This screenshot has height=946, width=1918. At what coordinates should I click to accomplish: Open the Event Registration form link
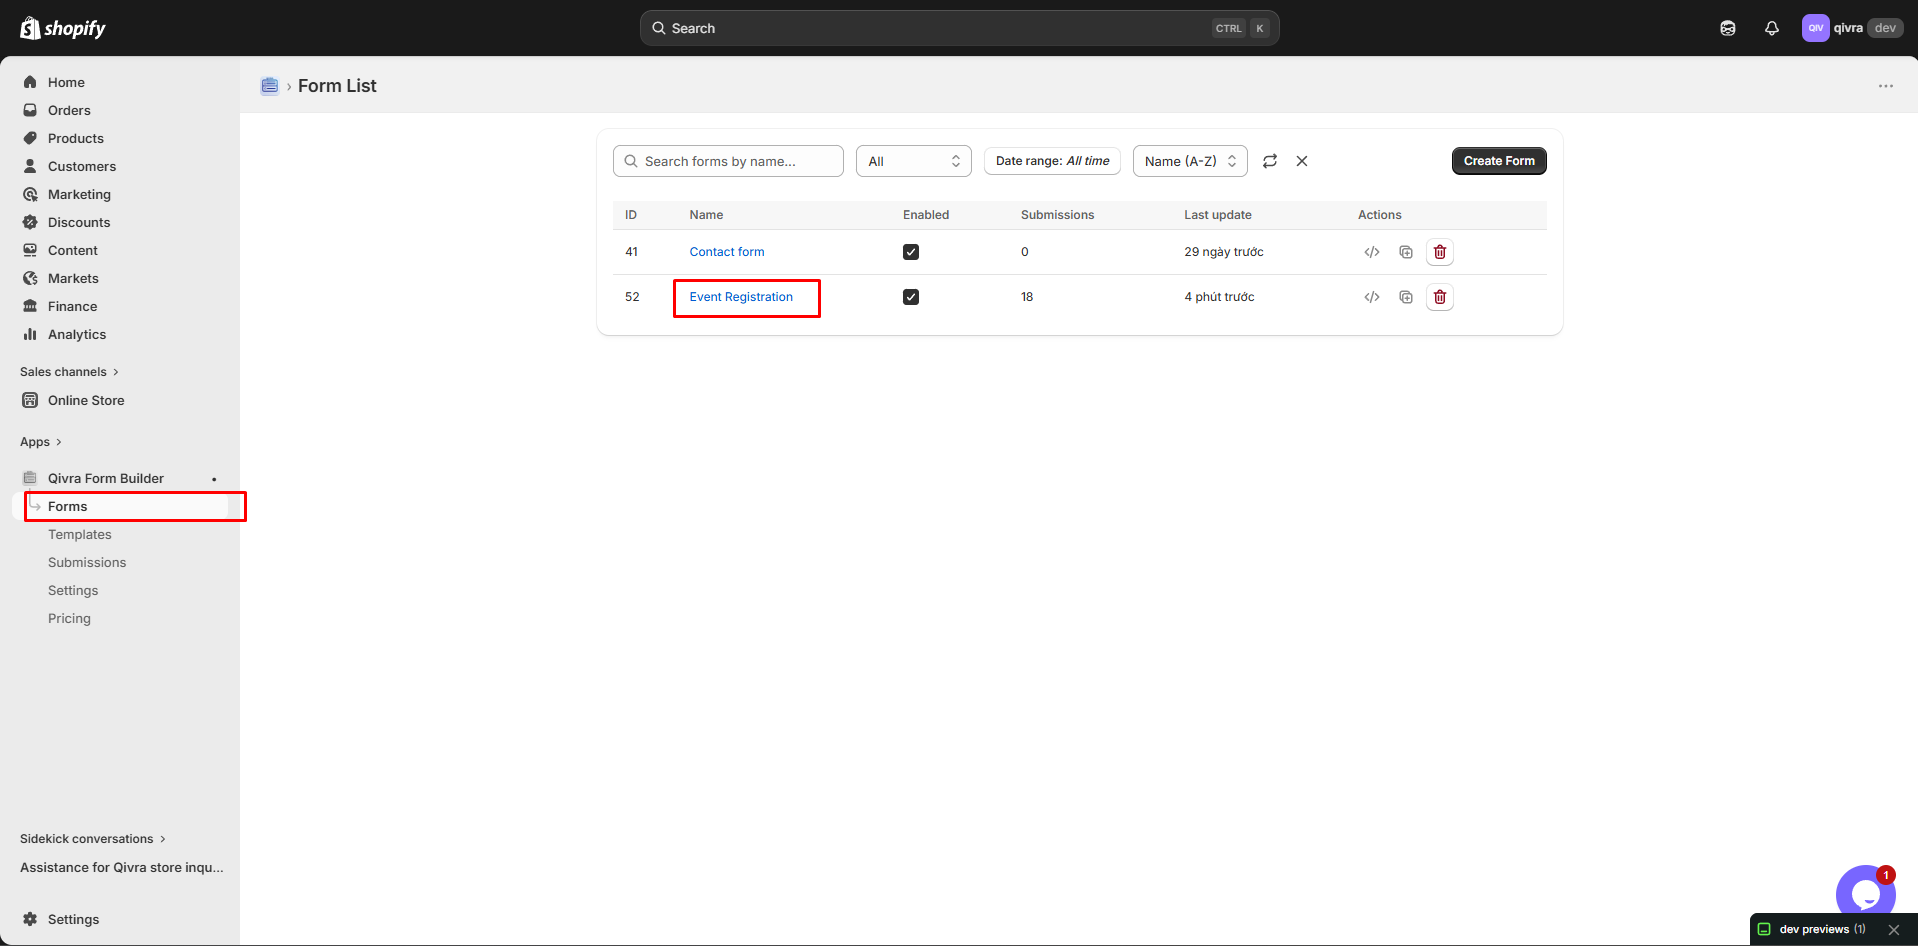pyautogui.click(x=741, y=297)
